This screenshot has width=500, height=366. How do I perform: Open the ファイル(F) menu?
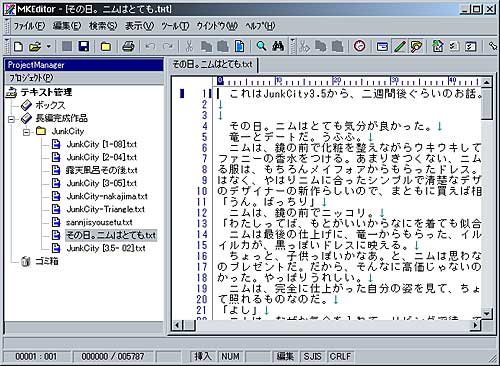(29, 26)
